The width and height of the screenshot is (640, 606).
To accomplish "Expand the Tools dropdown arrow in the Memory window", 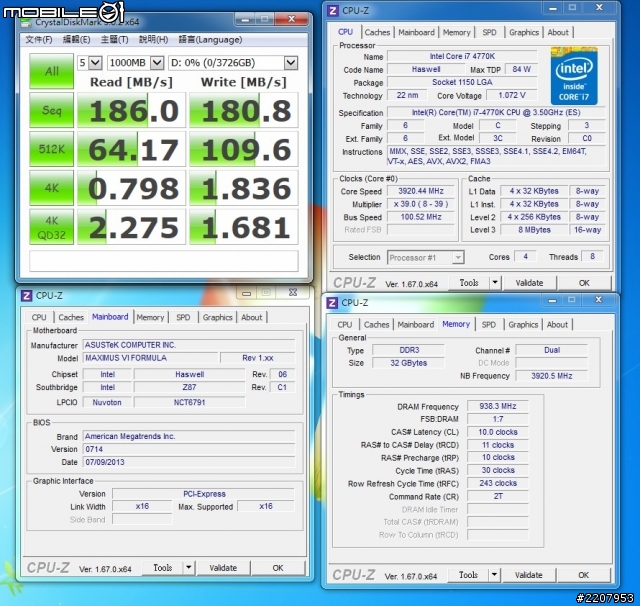I will tap(494, 575).
